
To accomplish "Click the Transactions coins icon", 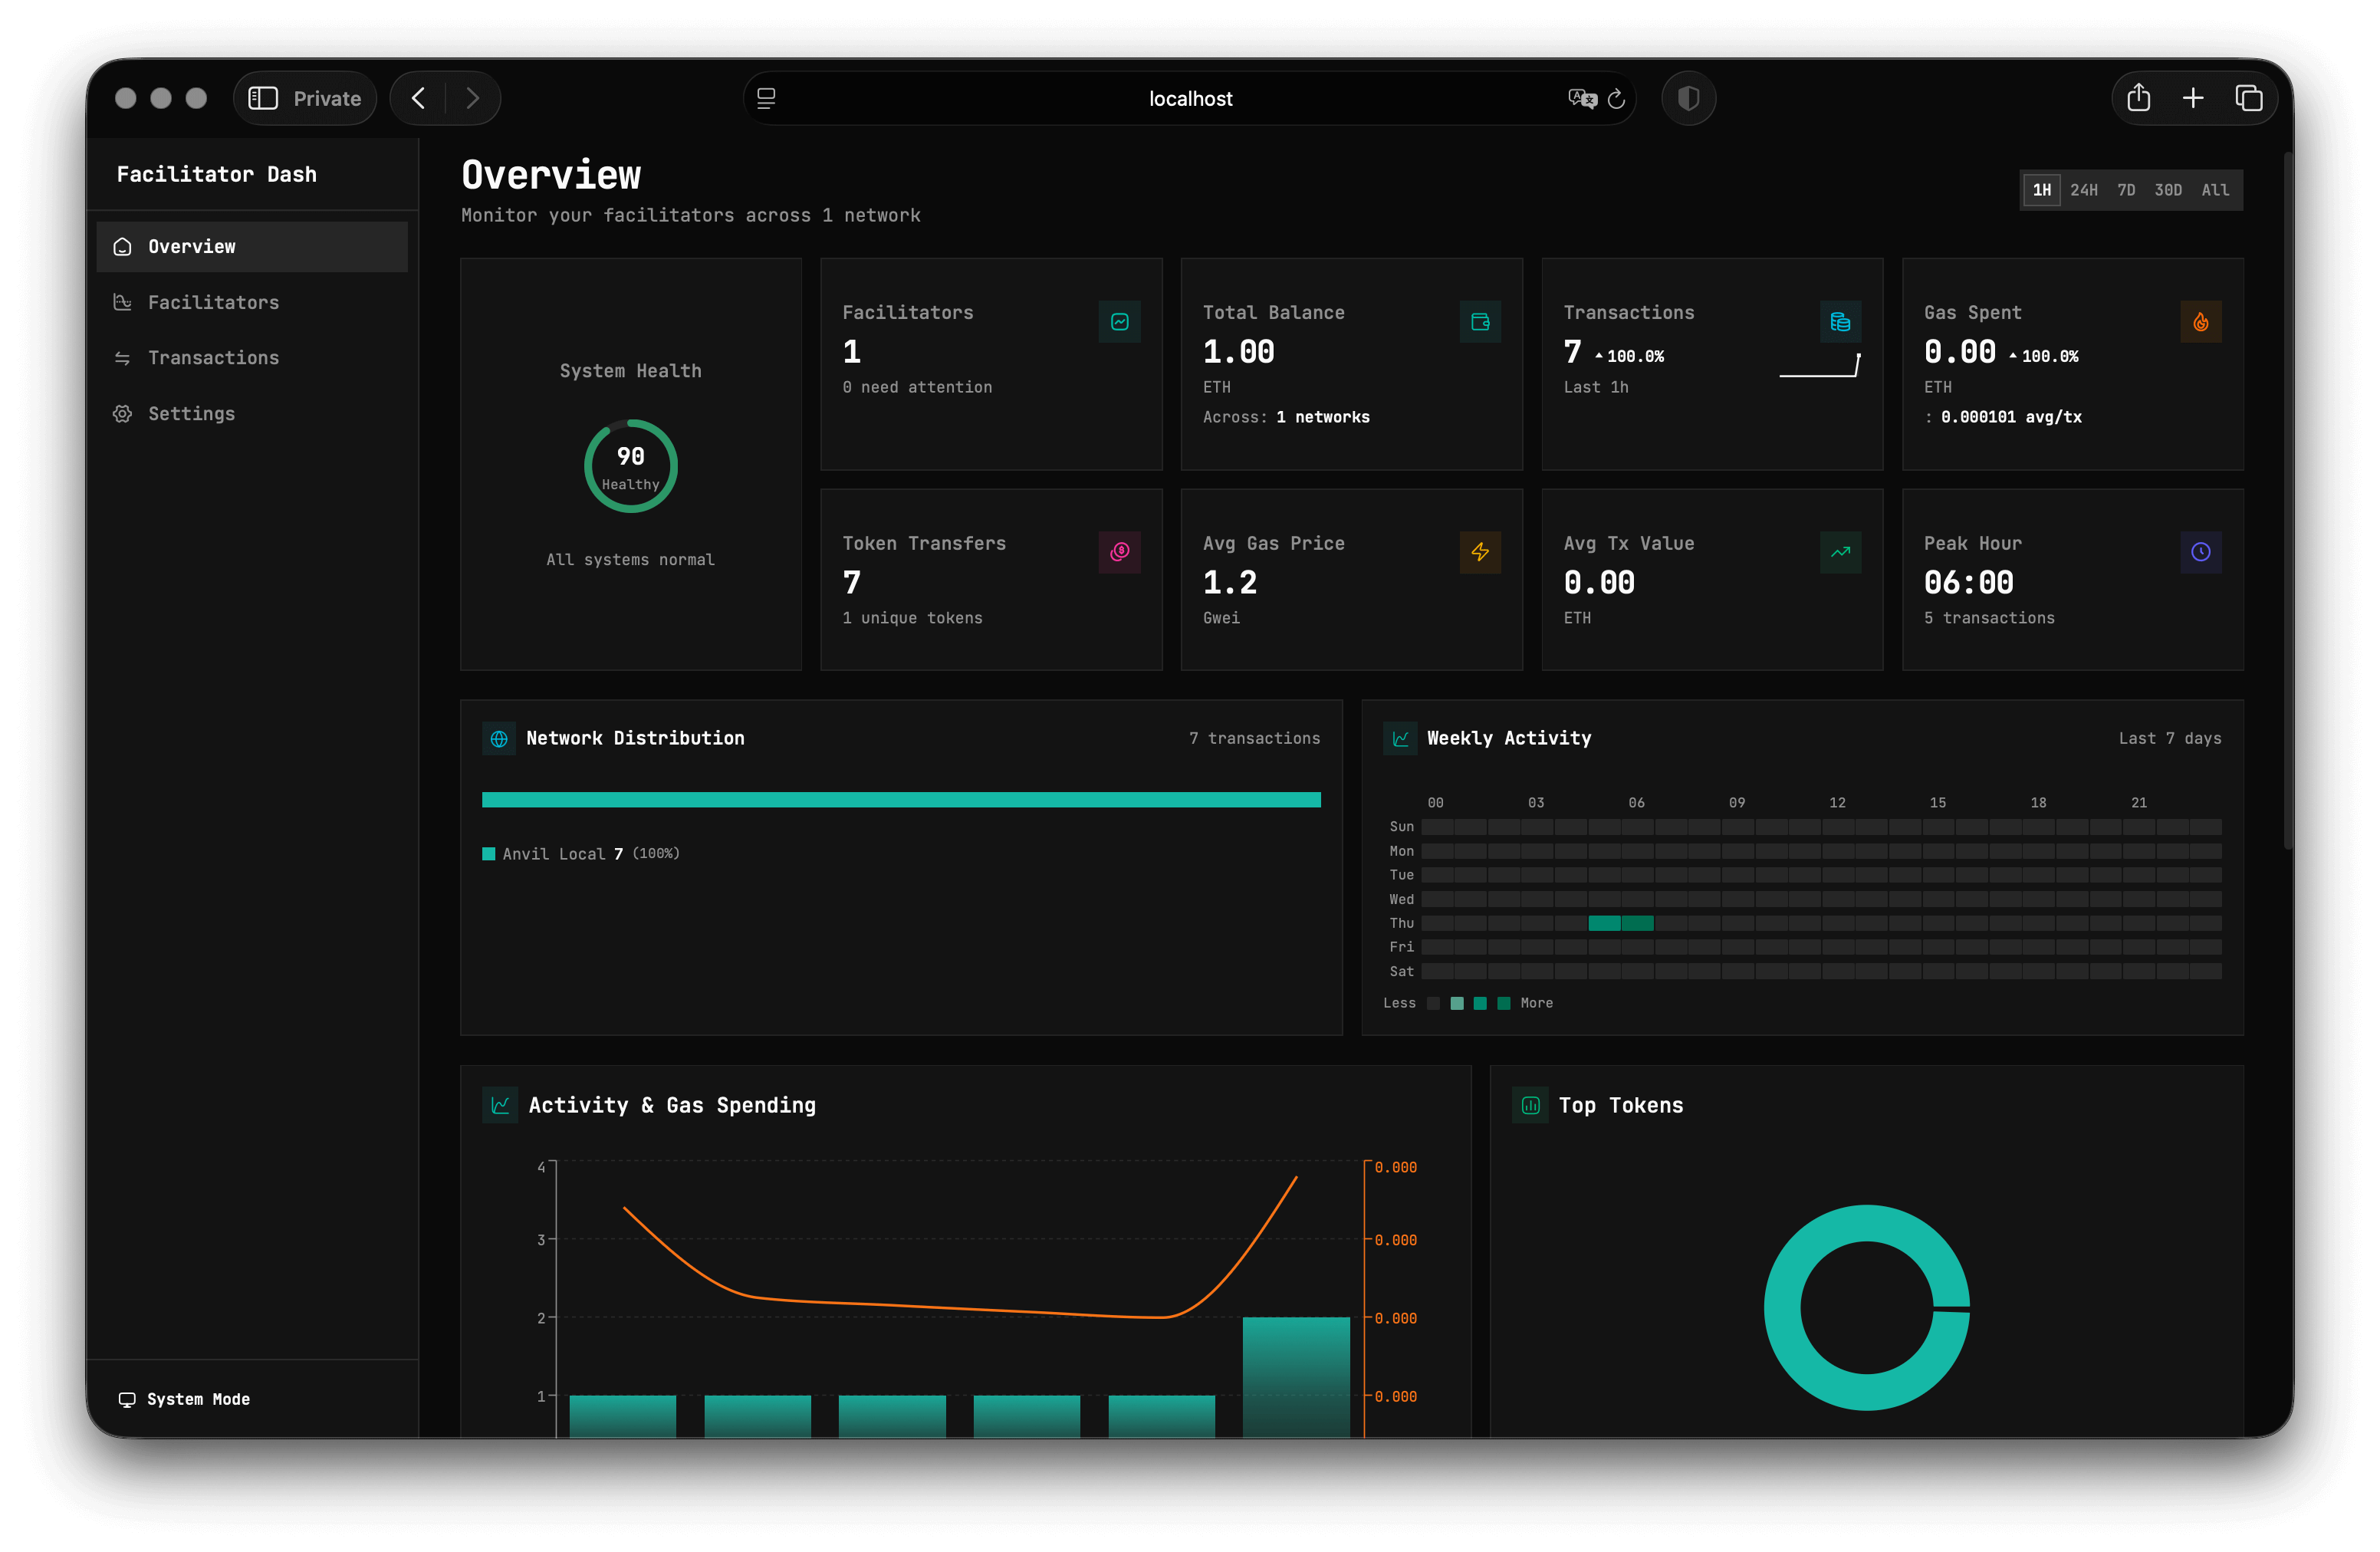I will pyautogui.click(x=1840, y=322).
